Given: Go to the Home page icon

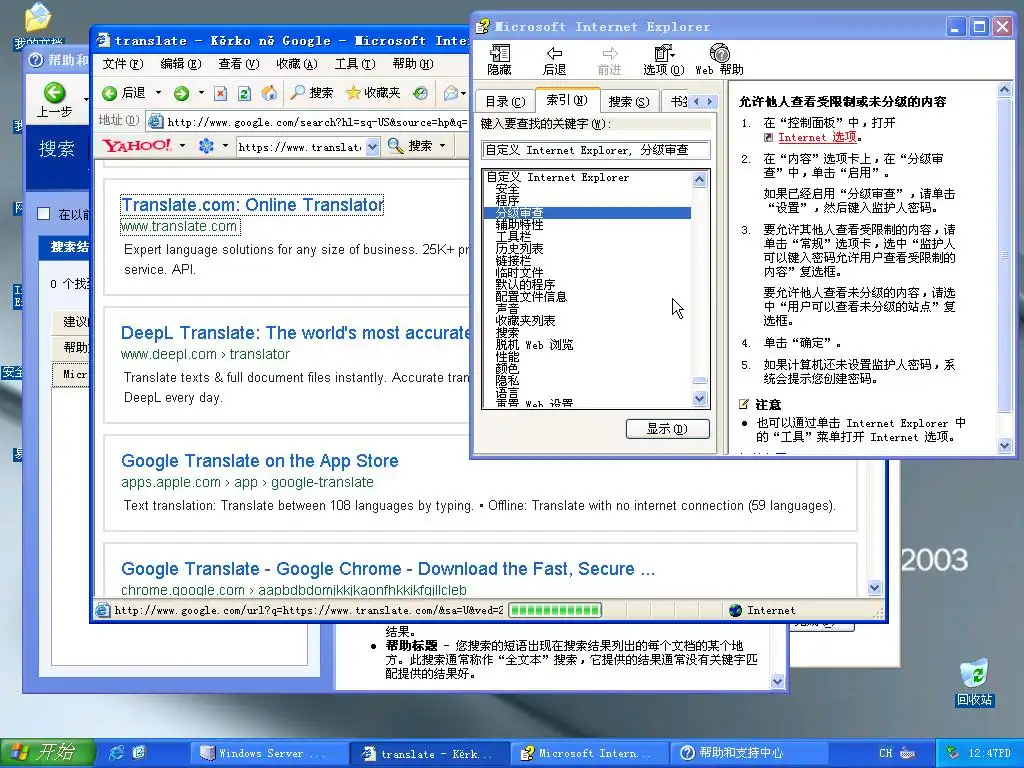Looking at the screenshot, I should 269,93.
